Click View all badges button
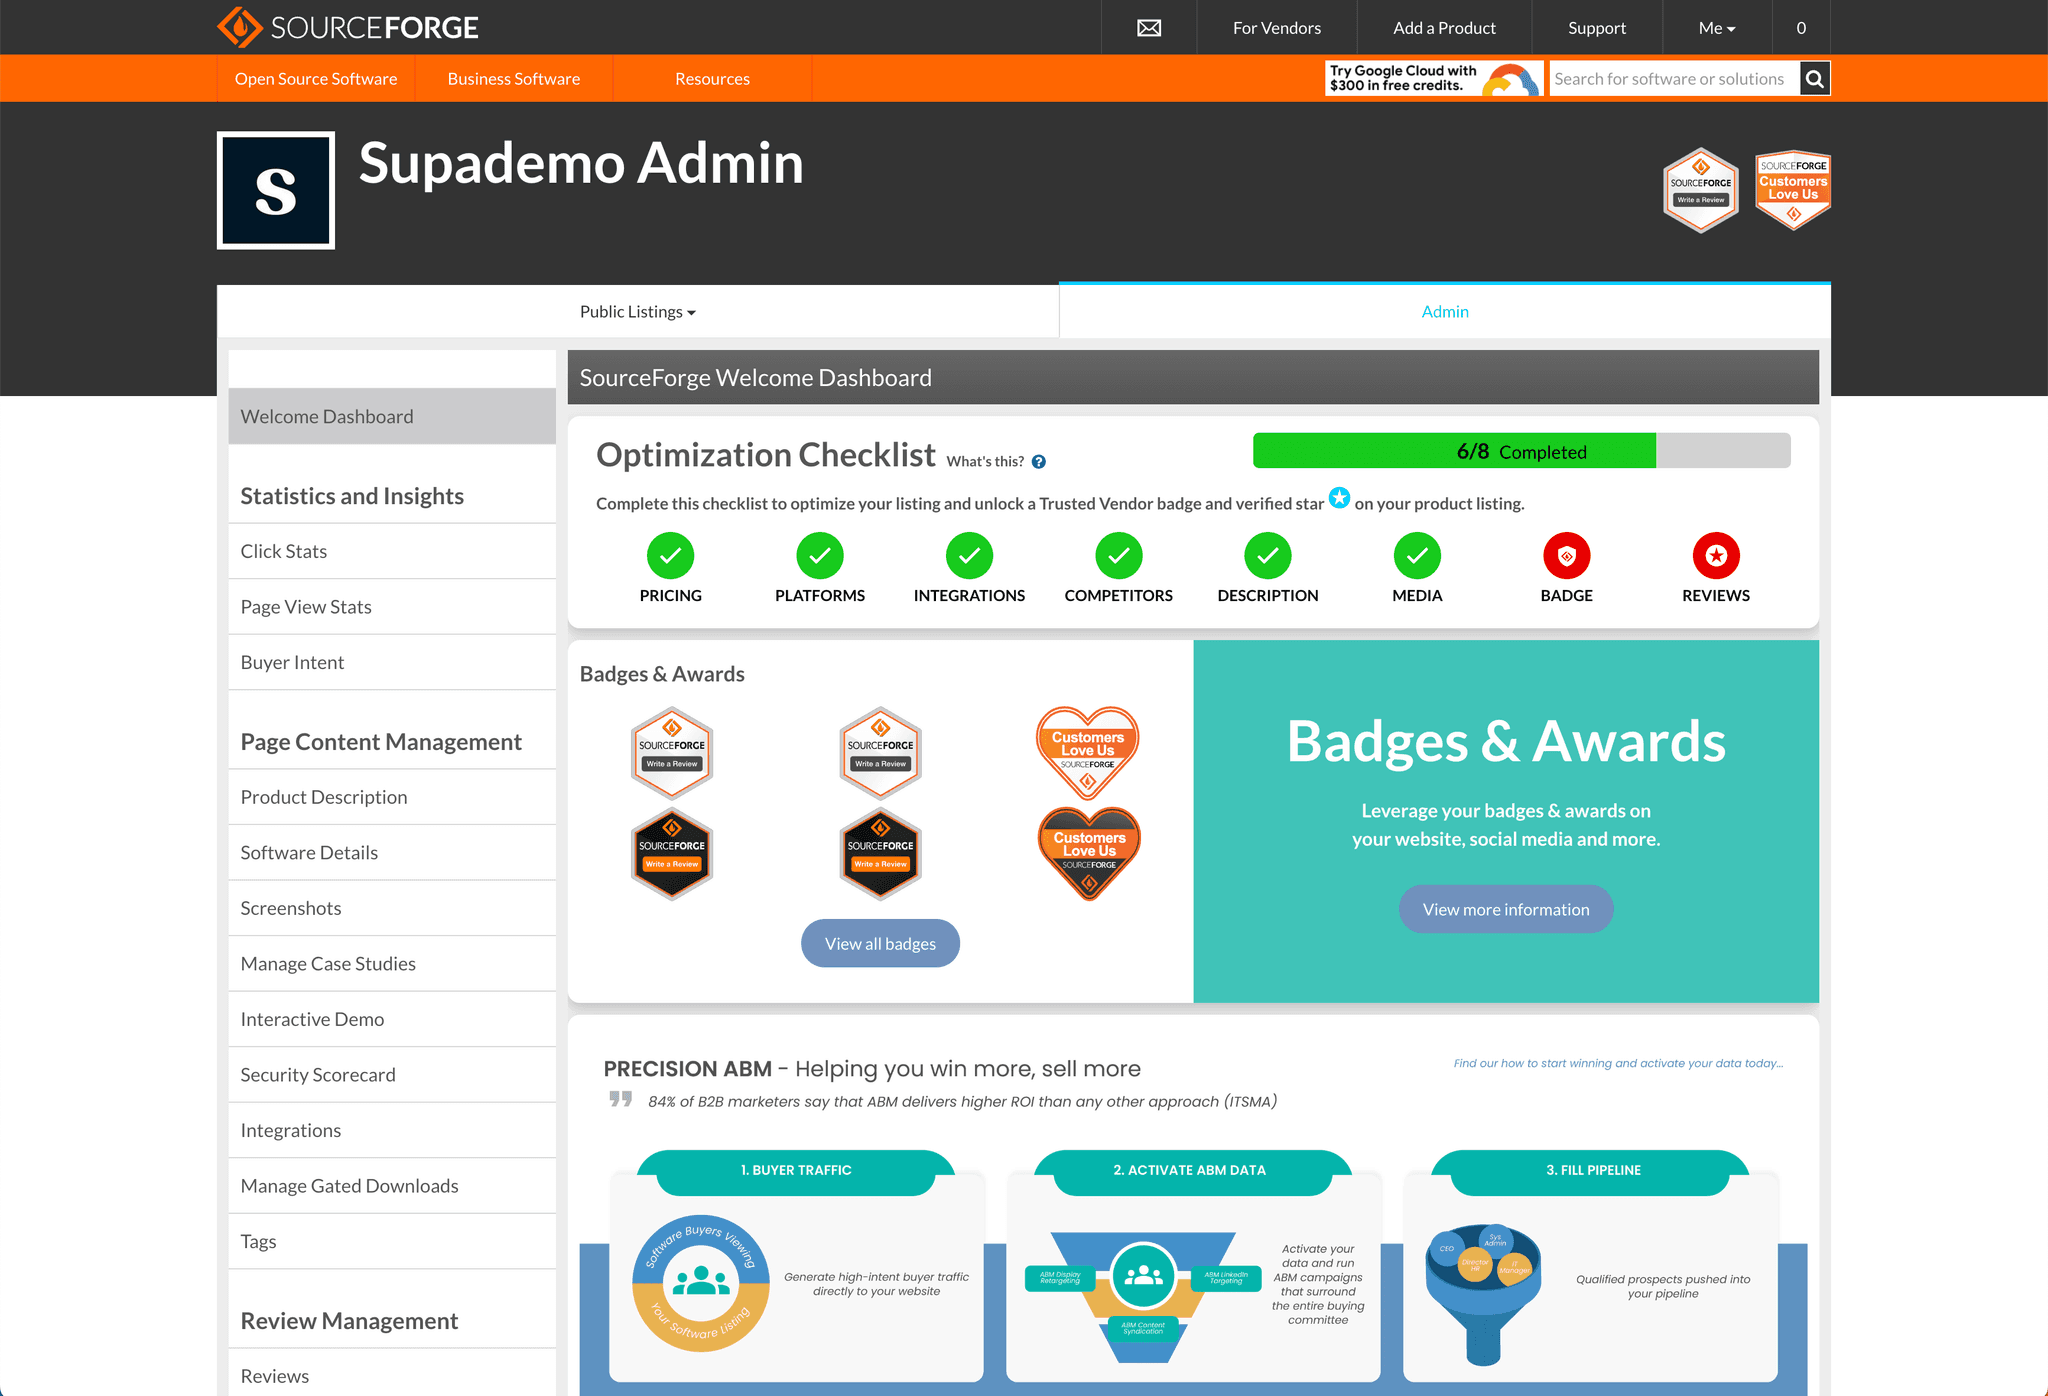This screenshot has width=2048, height=1396. click(880, 943)
